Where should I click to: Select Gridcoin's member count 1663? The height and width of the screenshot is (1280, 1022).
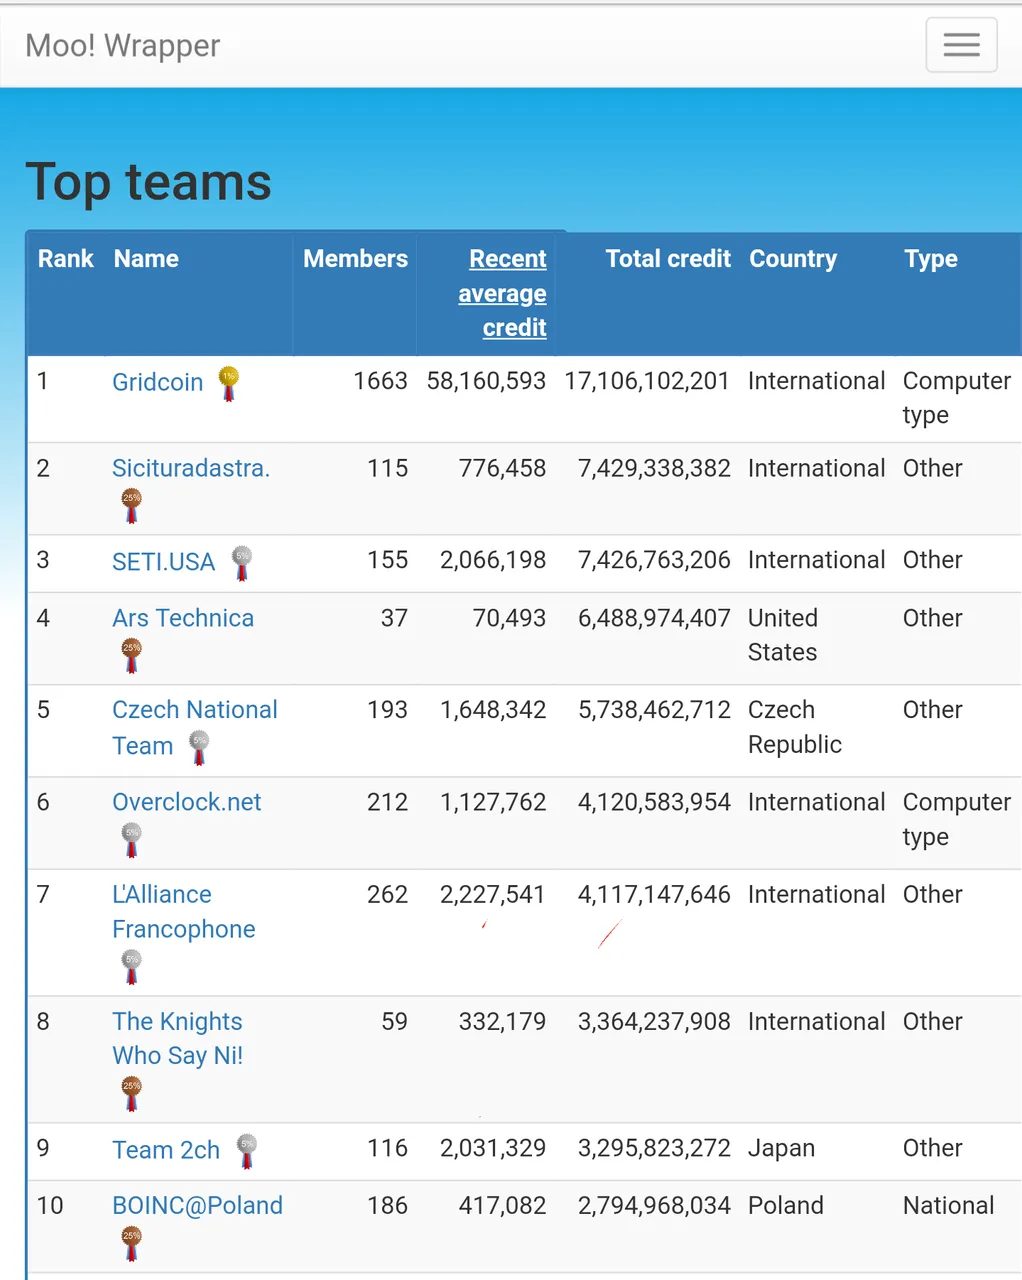click(x=380, y=381)
